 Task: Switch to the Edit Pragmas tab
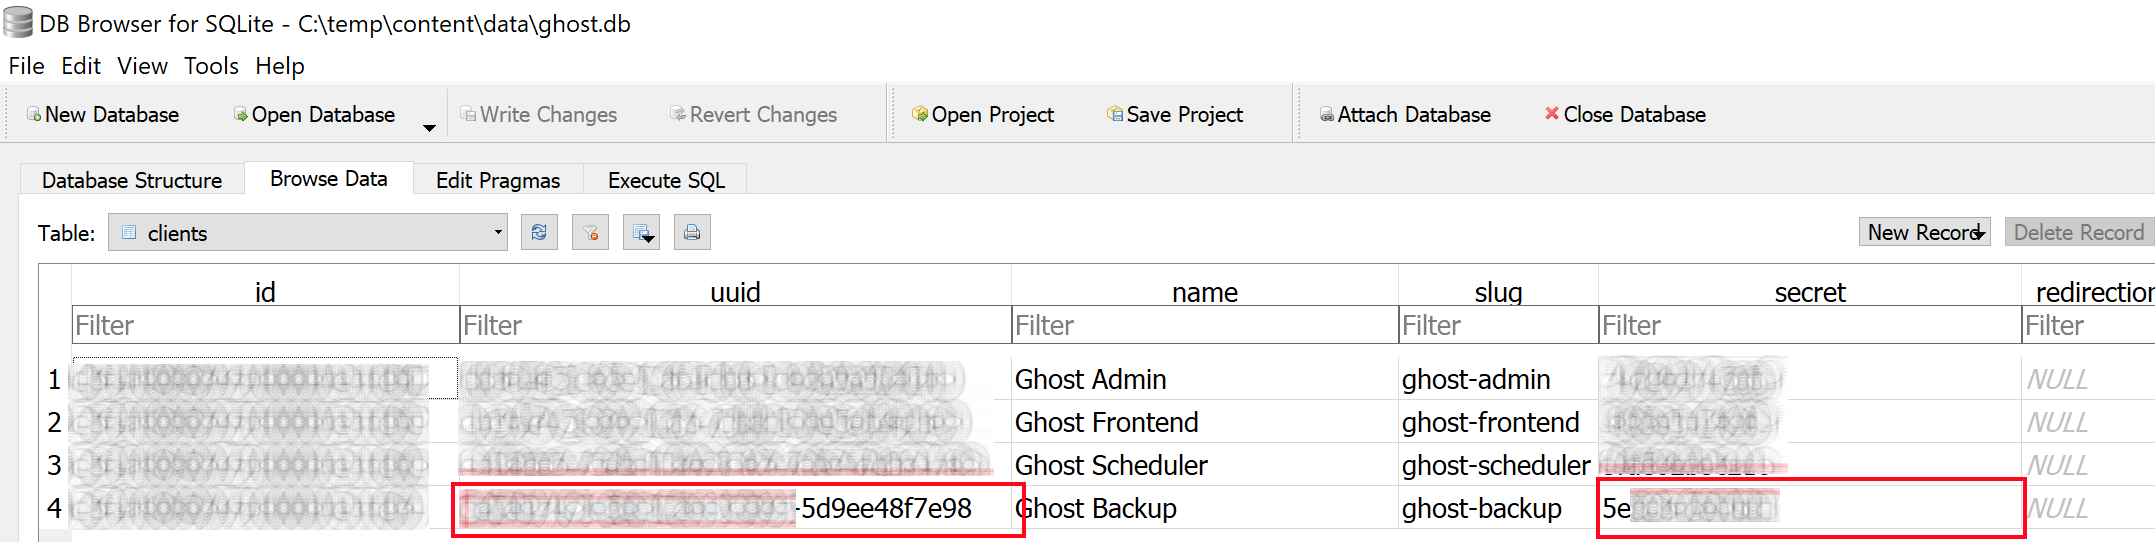[x=498, y=180]
